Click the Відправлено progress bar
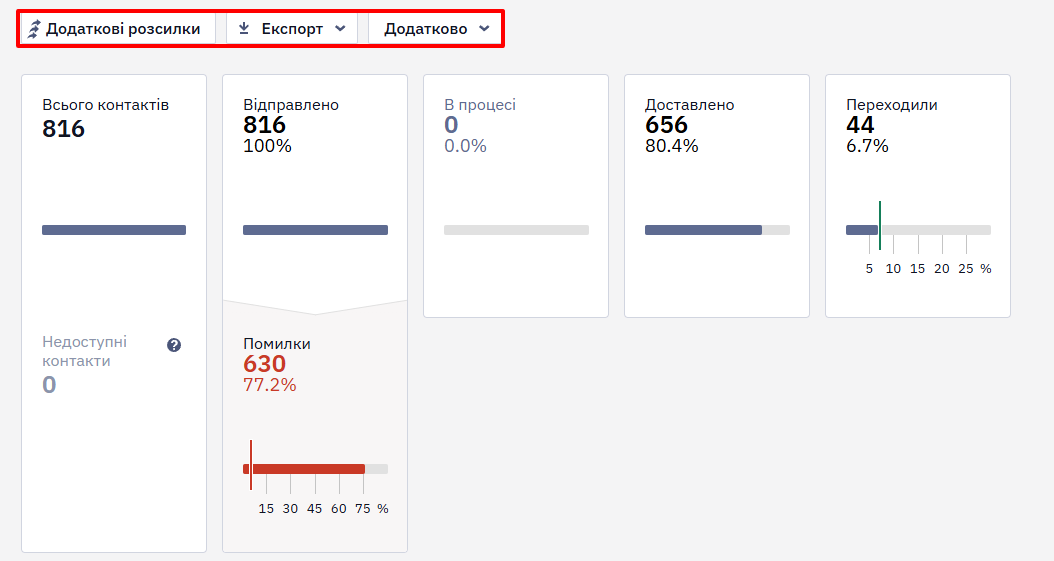Image resolution: width=1054 pixels, height=561 pixels. click(x=315, y=230)
